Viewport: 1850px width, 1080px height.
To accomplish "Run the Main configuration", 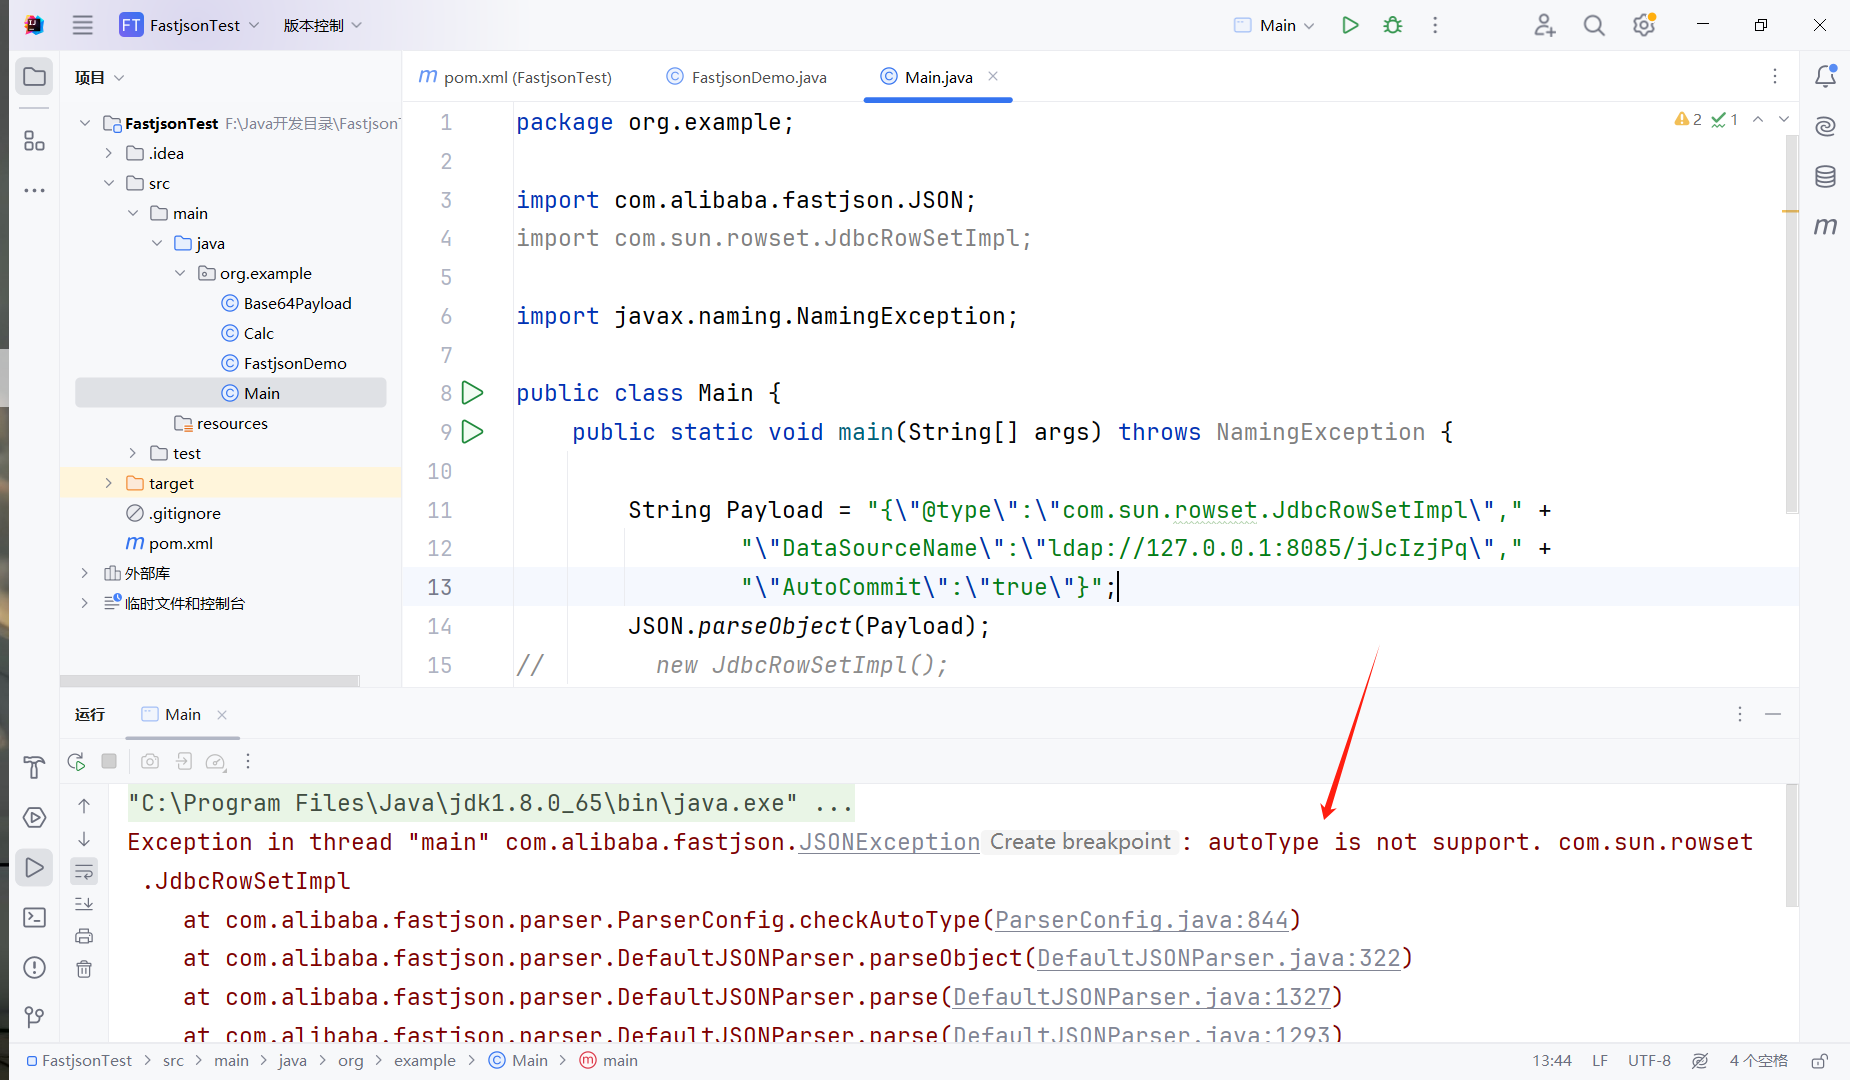I will [x=1350, y=25].
